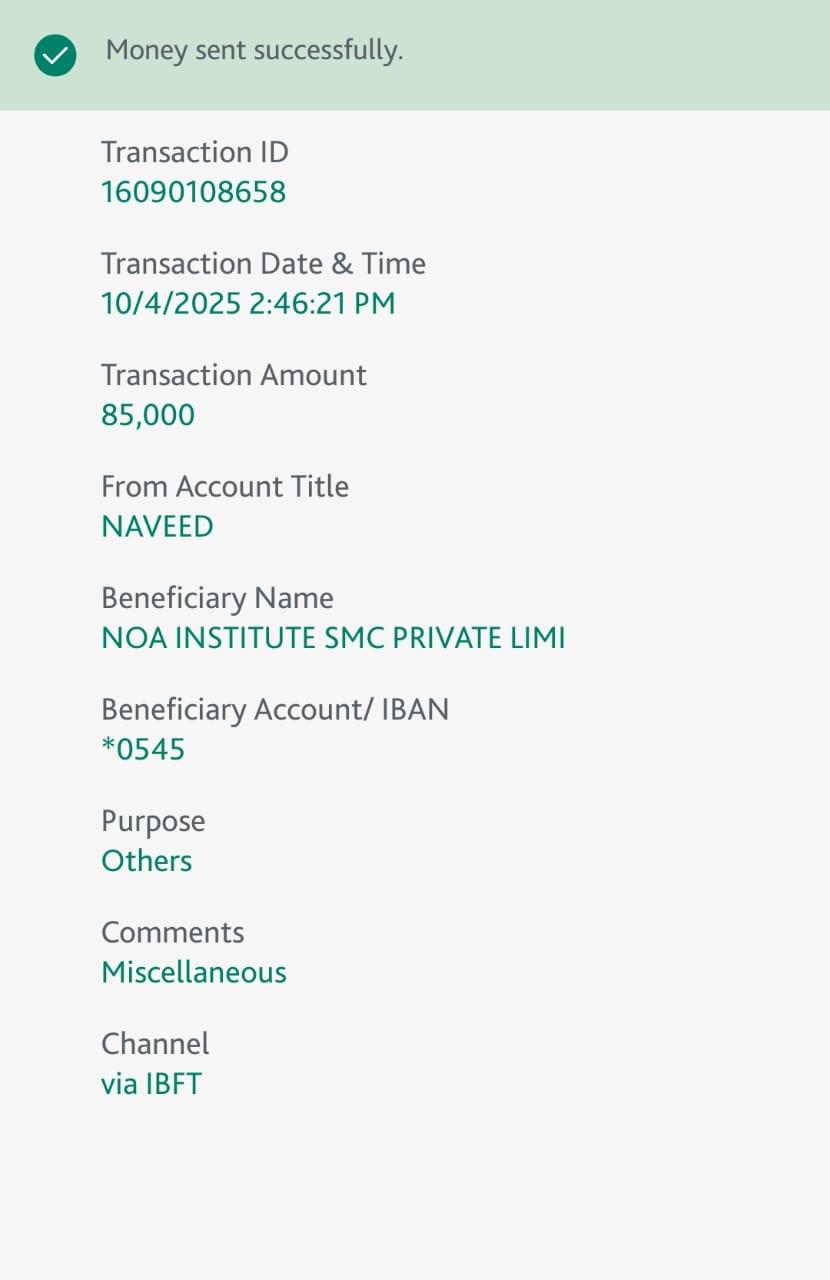Select the masked account number *0545
The height and width of the screenshot is (1280, 830).
(143, 749)
